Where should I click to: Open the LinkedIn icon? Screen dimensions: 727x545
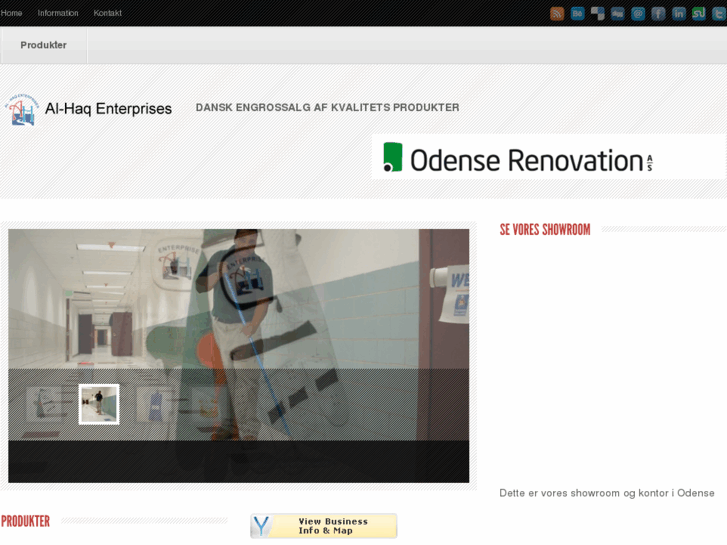[x=679, y=13]
